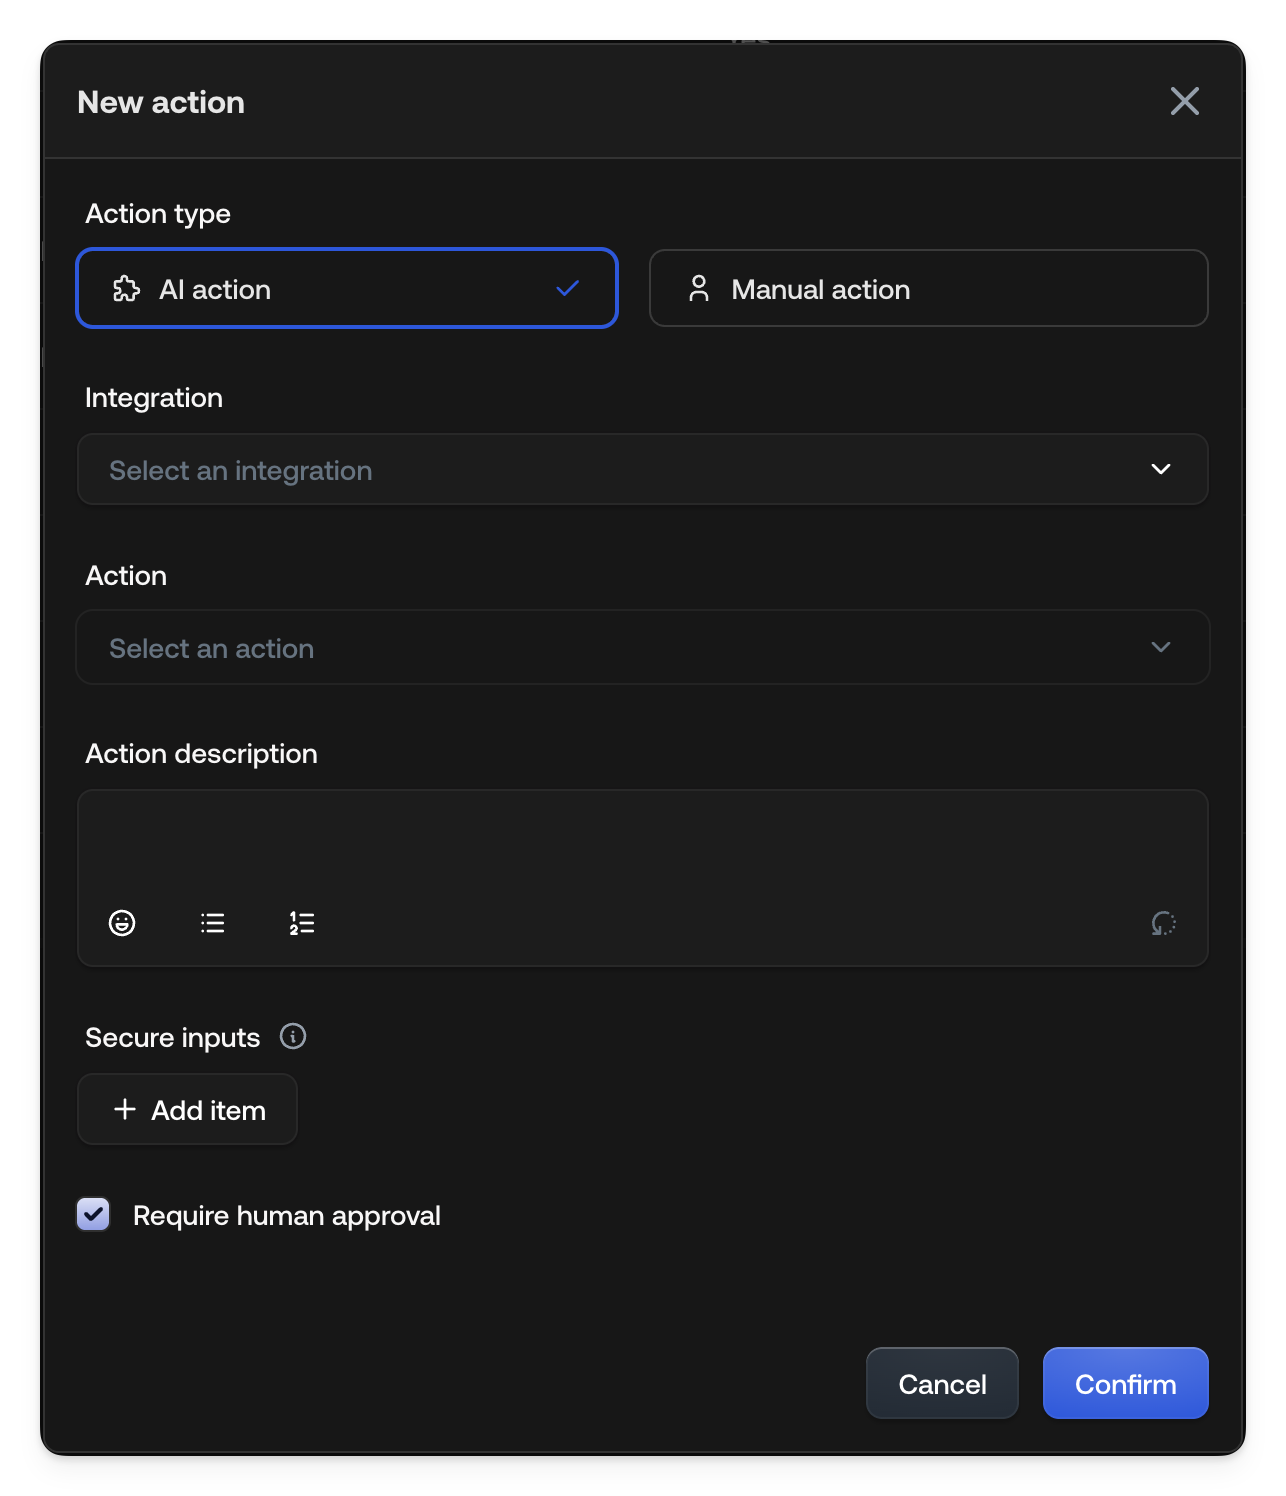Dismiss the New action dialog
Image resolution: width=1286 pixels, height=1496 pixels.
click(x=1184, y=101)
